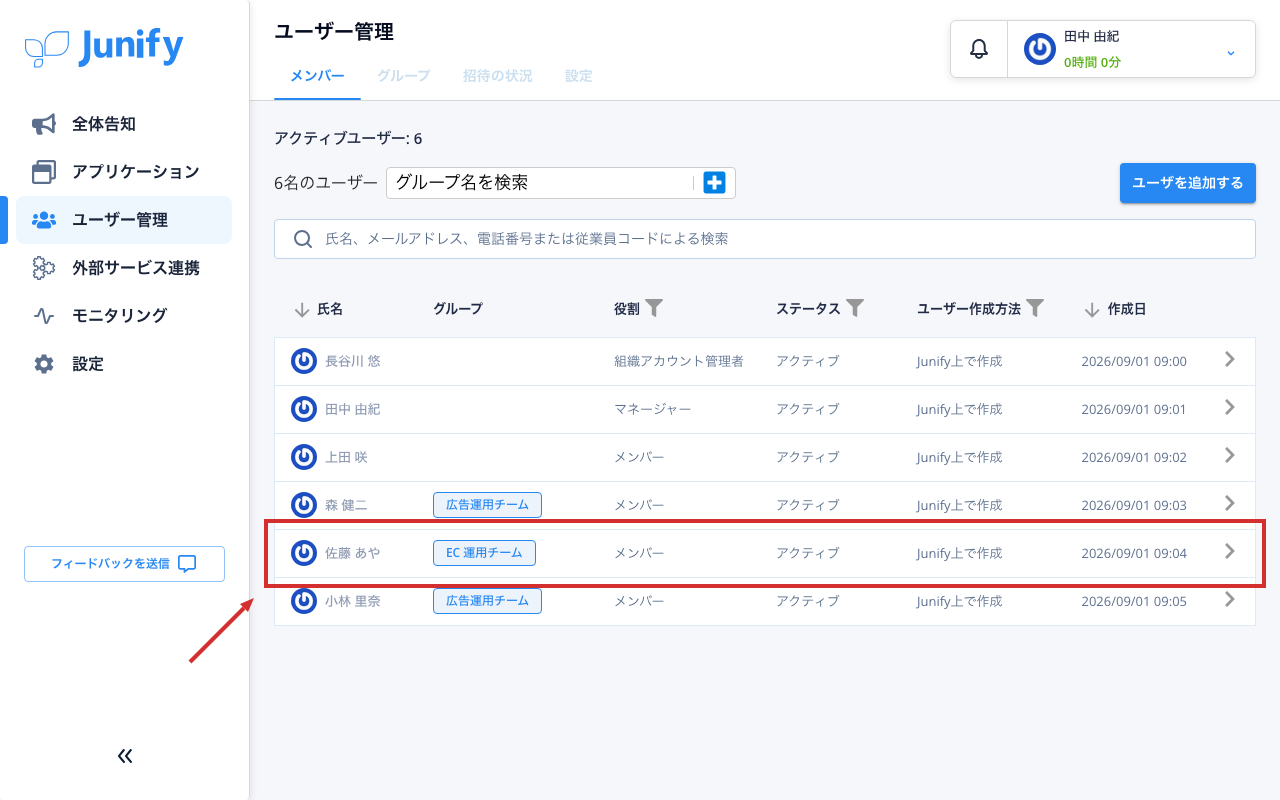Click the 外部サービス連携 gears icon
The height and width of the screenshot is (800, 1280).
pyautogui.click(x=44, y=268)
